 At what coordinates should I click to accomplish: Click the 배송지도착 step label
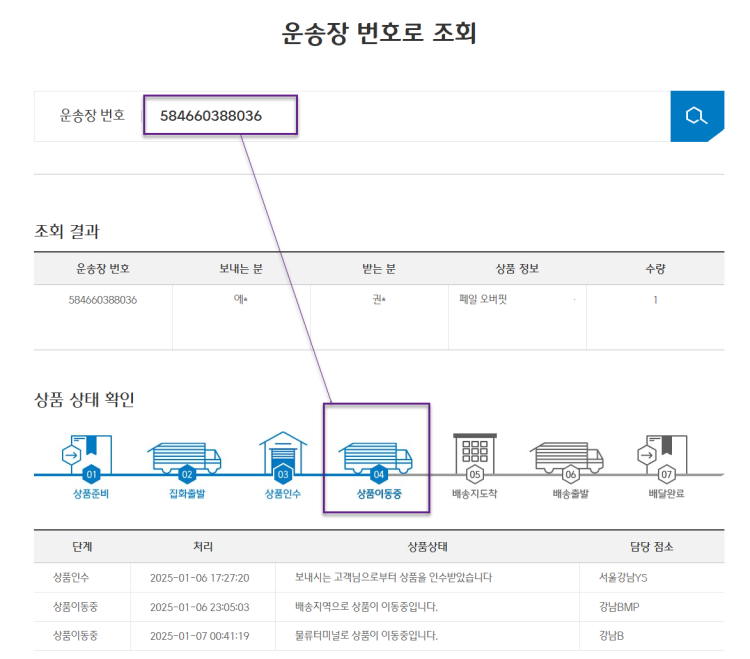tap(474, 494)
